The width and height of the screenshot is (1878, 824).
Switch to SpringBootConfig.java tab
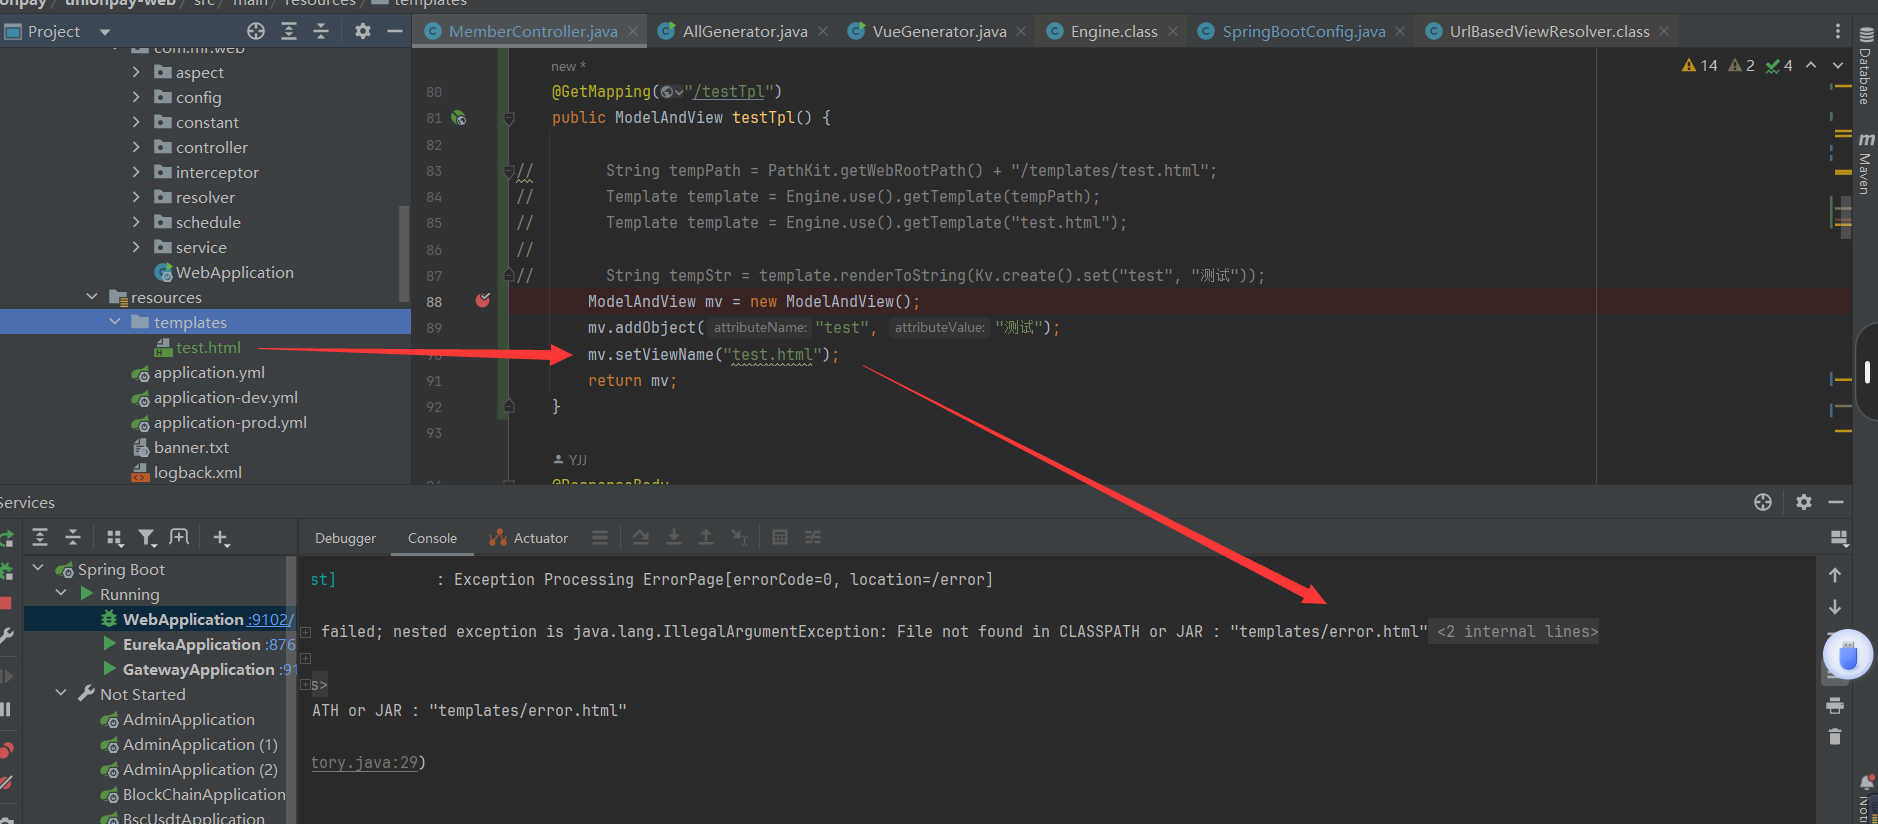pyautogui.click(x=1304, y=31)
